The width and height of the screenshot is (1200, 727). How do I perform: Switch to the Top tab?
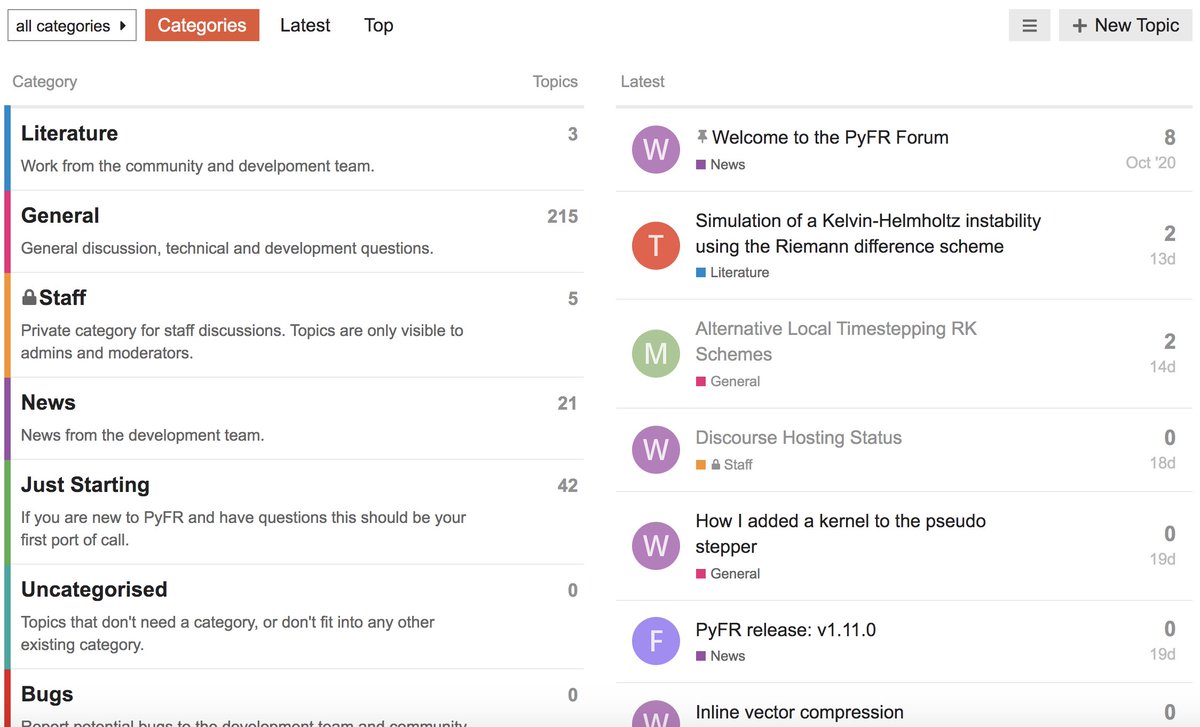pos(378,25)
